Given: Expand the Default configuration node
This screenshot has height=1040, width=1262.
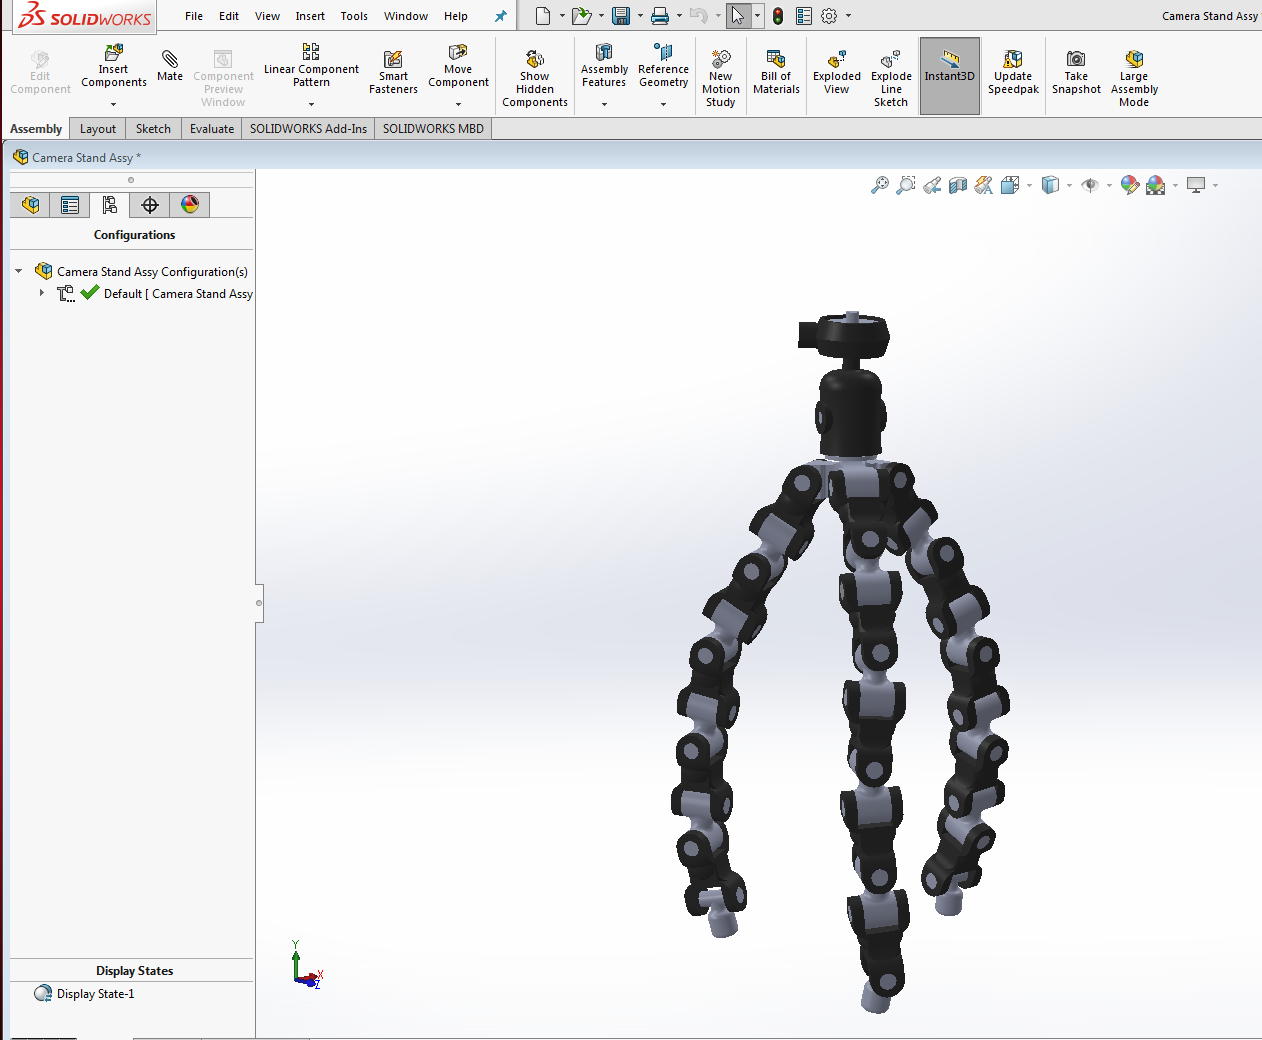Looking at the screenshot, I should point(41,293).
